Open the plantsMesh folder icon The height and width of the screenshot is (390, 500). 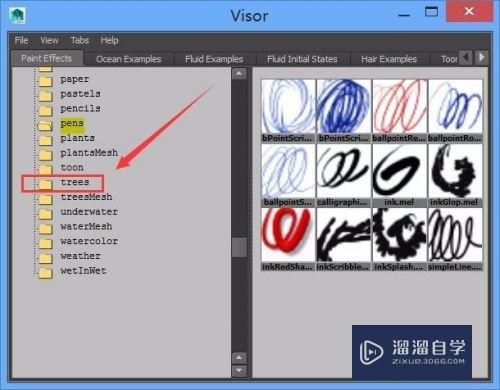pyautogui.click(x=45, y=154)
